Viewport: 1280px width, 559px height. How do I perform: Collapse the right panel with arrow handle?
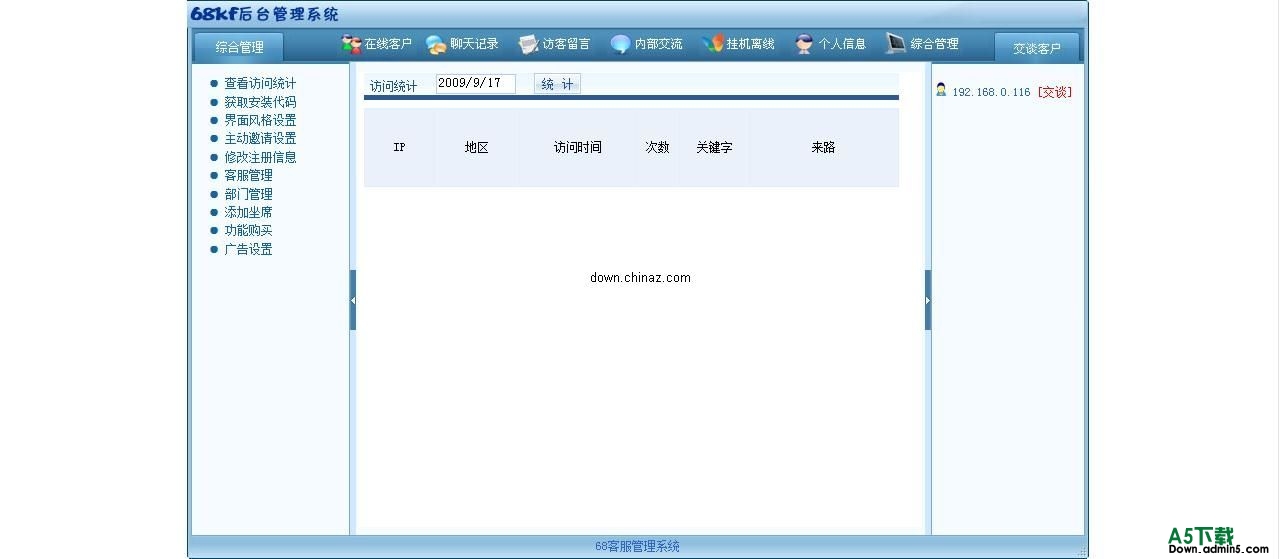click(928, 300)
